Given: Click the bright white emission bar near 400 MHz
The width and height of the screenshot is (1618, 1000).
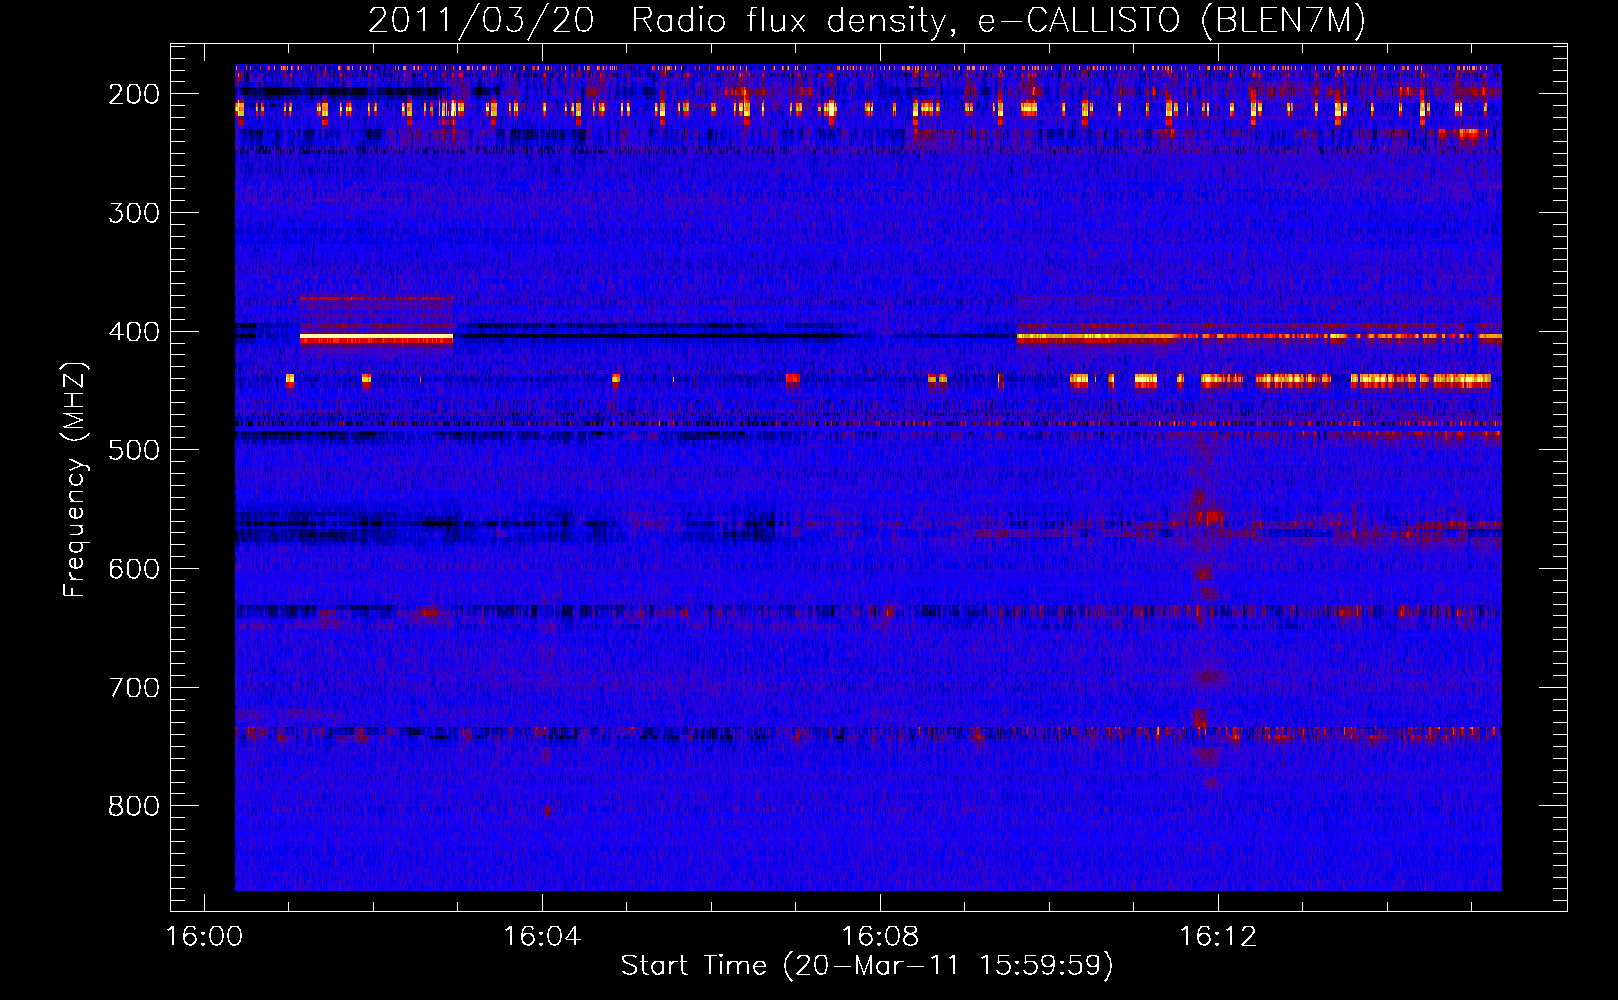Looking at the screenshot, I should (x=376, y=338).
